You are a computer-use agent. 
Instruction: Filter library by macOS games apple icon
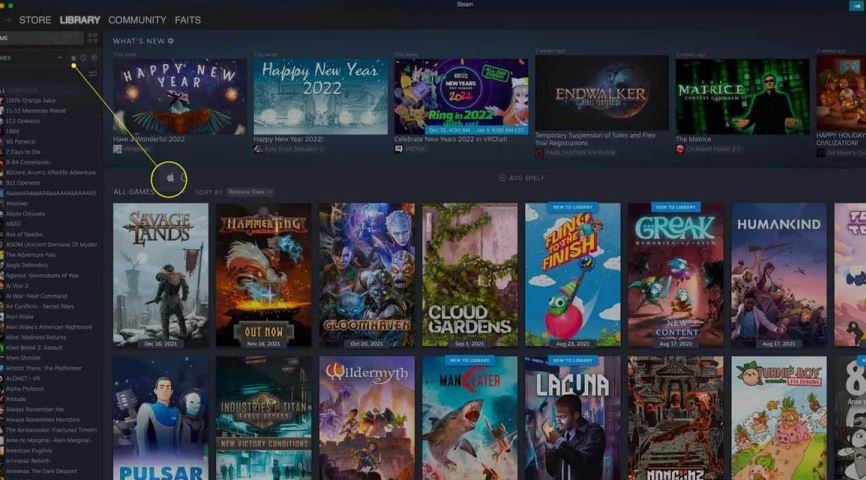pos(73,58)
